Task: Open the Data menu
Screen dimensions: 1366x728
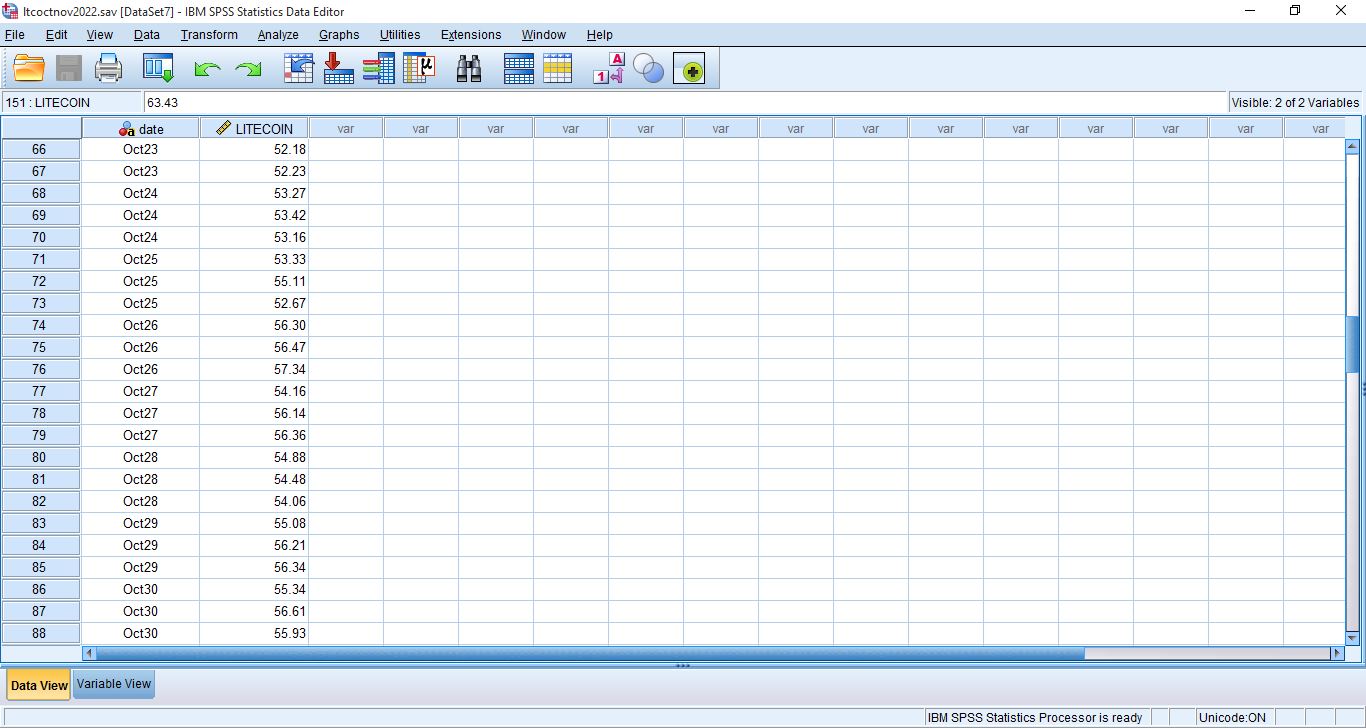Action: coord(146,34)
